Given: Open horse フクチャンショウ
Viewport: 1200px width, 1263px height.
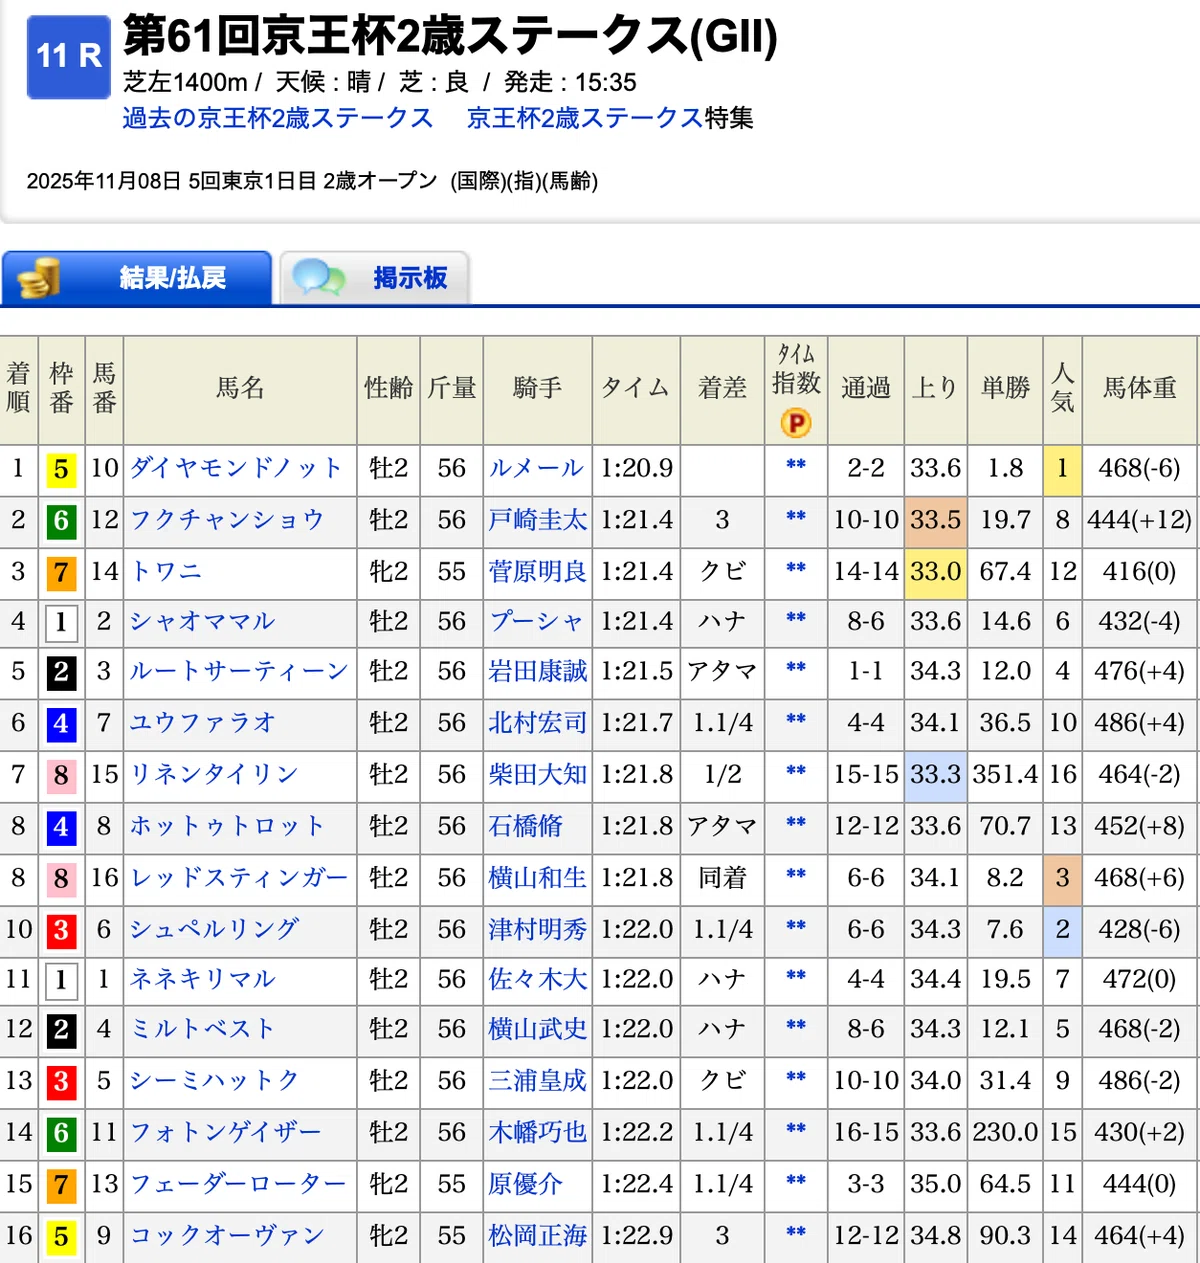Looking at the screenshot, I should coord(227,520).
